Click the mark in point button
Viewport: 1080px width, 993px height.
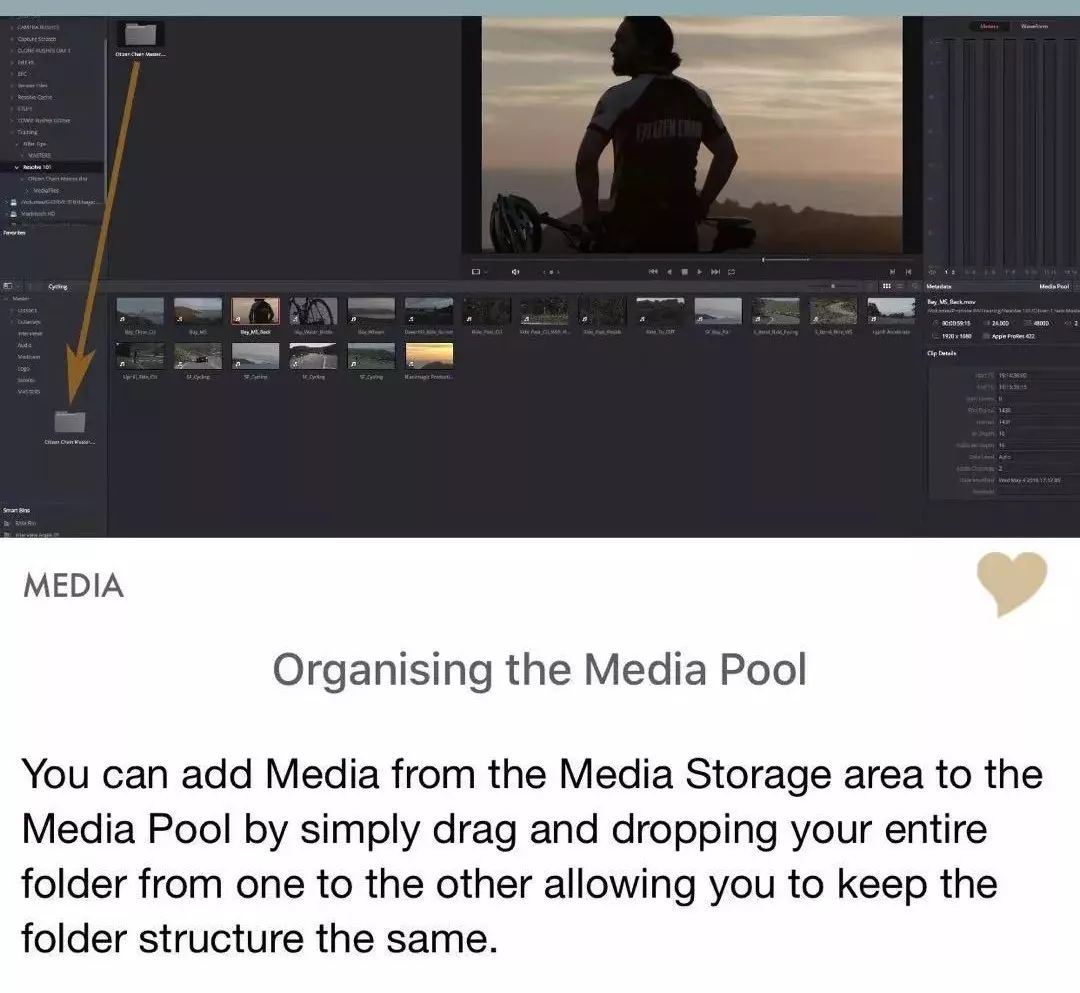pos(893,272)
